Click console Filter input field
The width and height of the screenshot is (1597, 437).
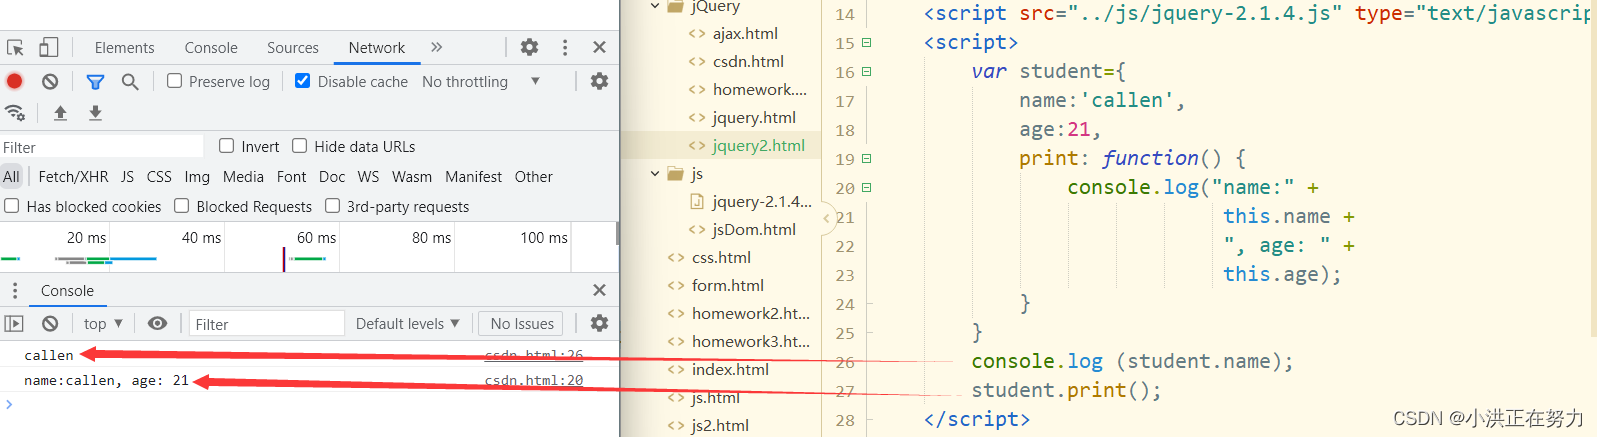click(x=267, y=323)
